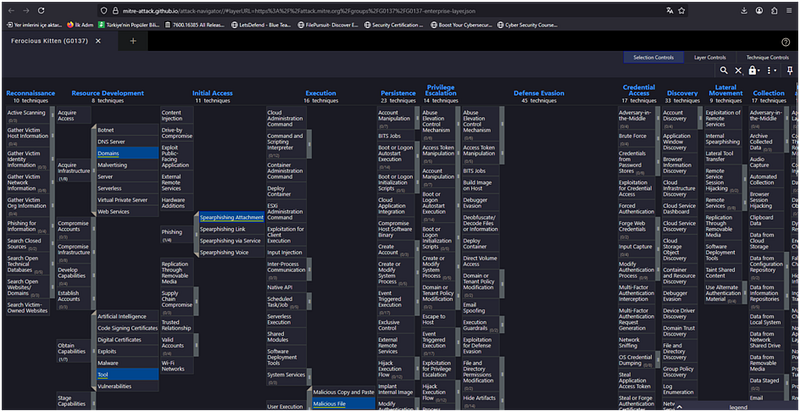Image resolution: width=800 pixels, height=412 pixels.
Task: Switch to Layer Controls tab
Action: pos(710,58)
